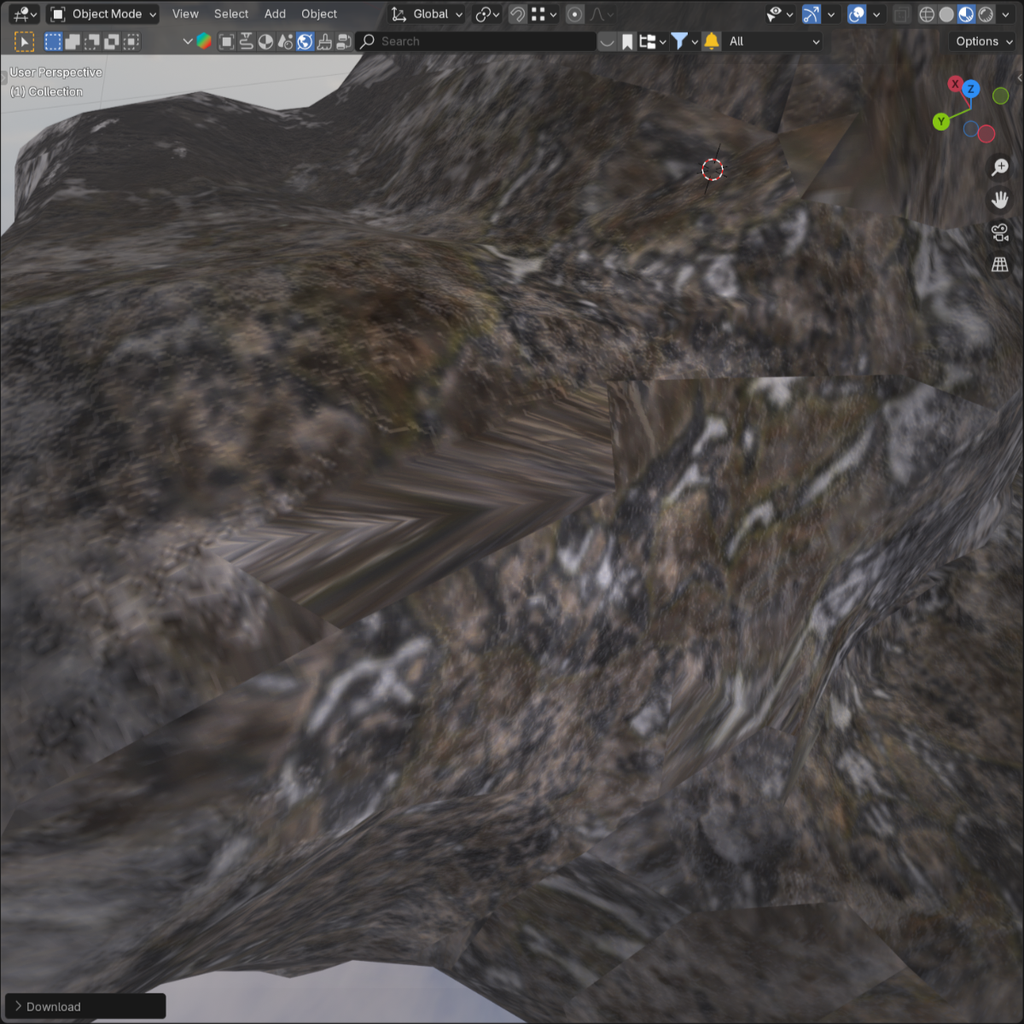Screen dimensions: 1024x1024
Task: Select the Tweak tool in the toolbar
Action: [x=23, y=41]
